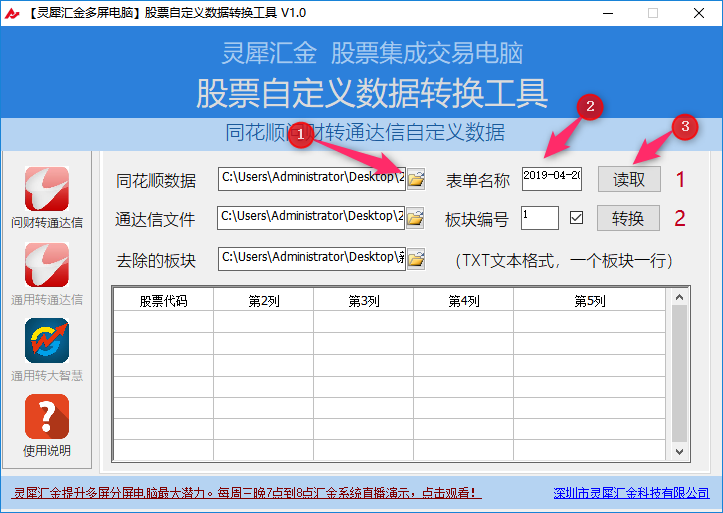The height and width of the screenshot is (513, 723).
Task: Open the 使用说明 help icon
Action: (47, 416)
